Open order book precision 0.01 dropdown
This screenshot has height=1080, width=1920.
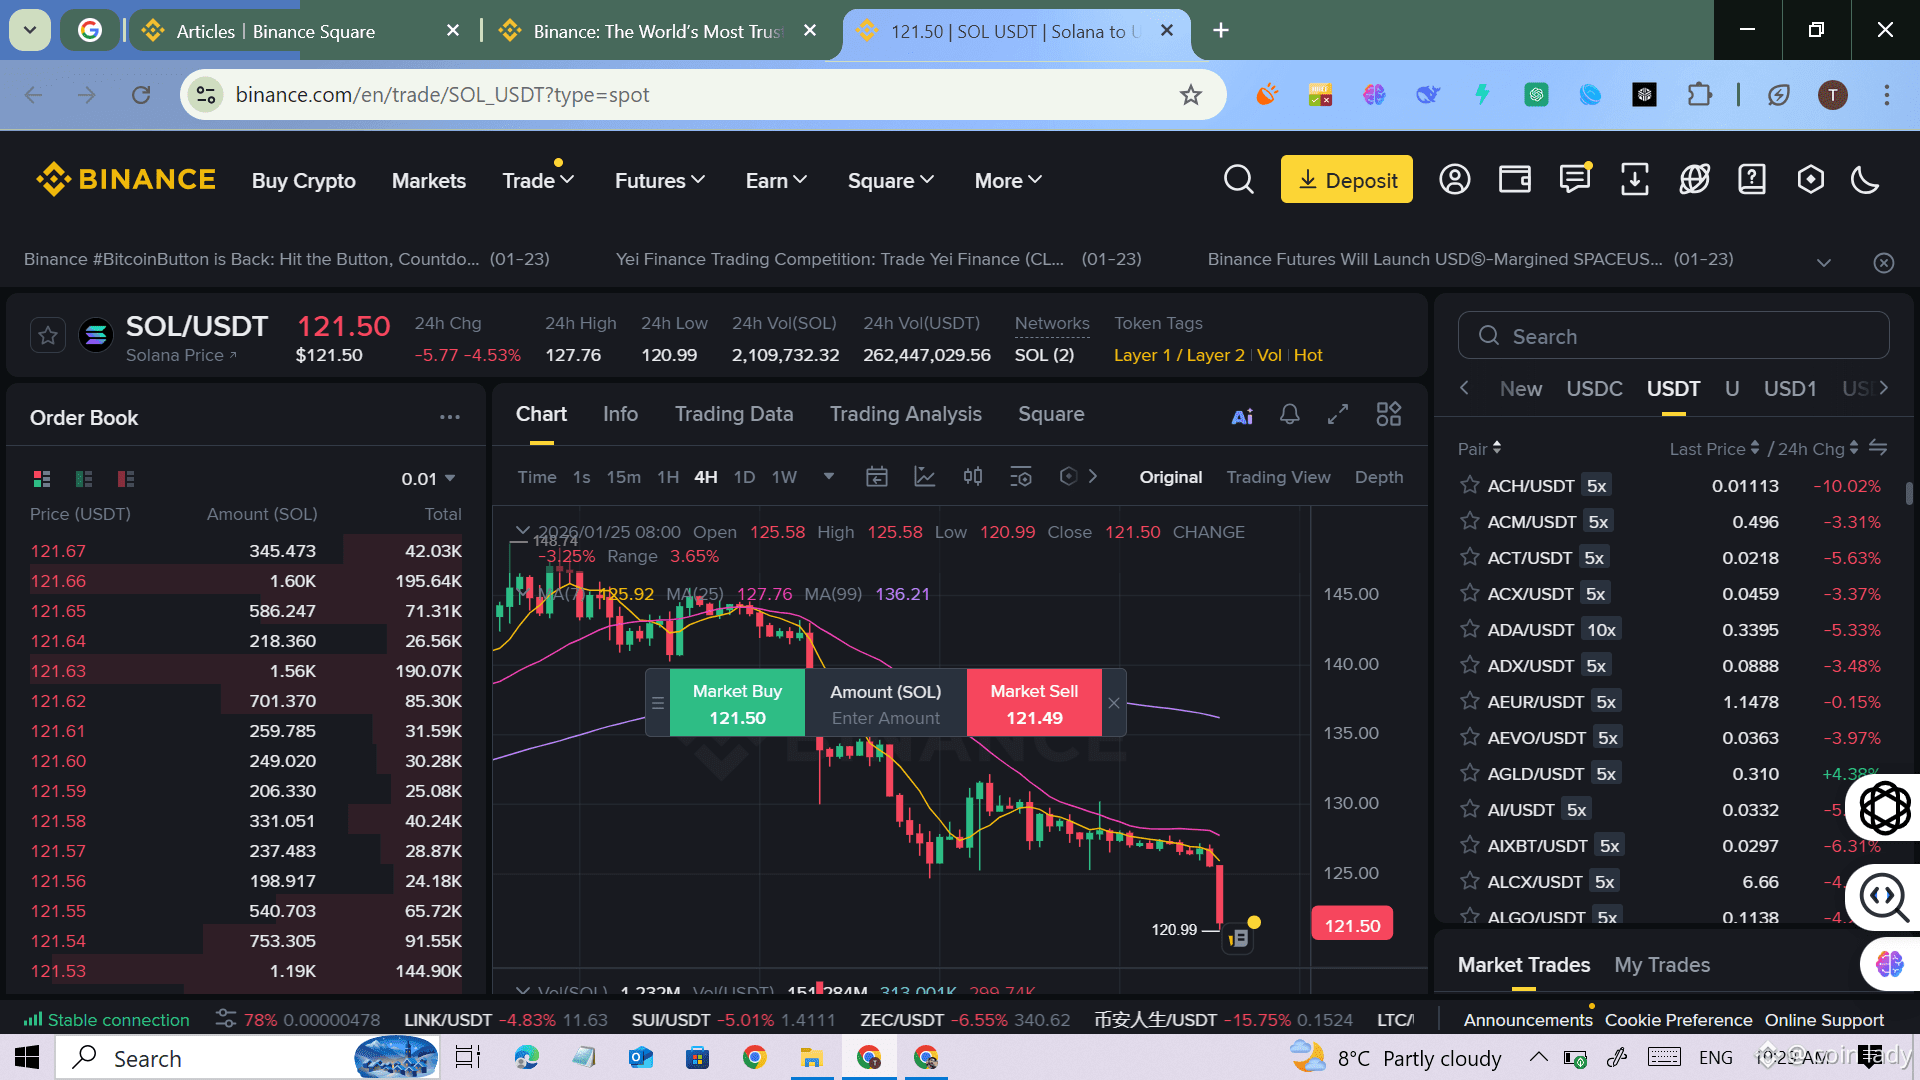point(429,479)
